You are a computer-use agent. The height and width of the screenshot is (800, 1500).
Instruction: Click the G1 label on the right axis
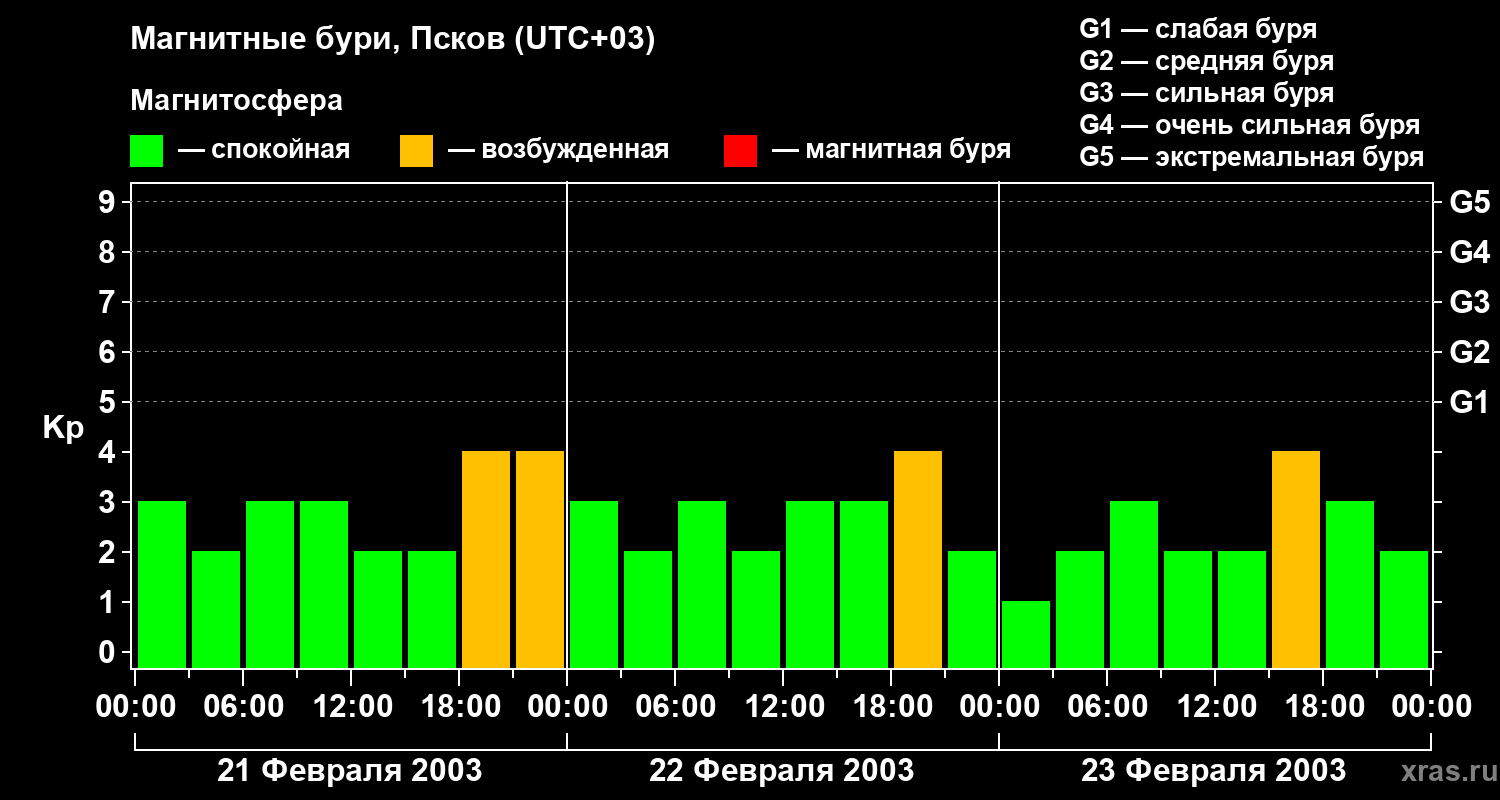pos(1470,402)
